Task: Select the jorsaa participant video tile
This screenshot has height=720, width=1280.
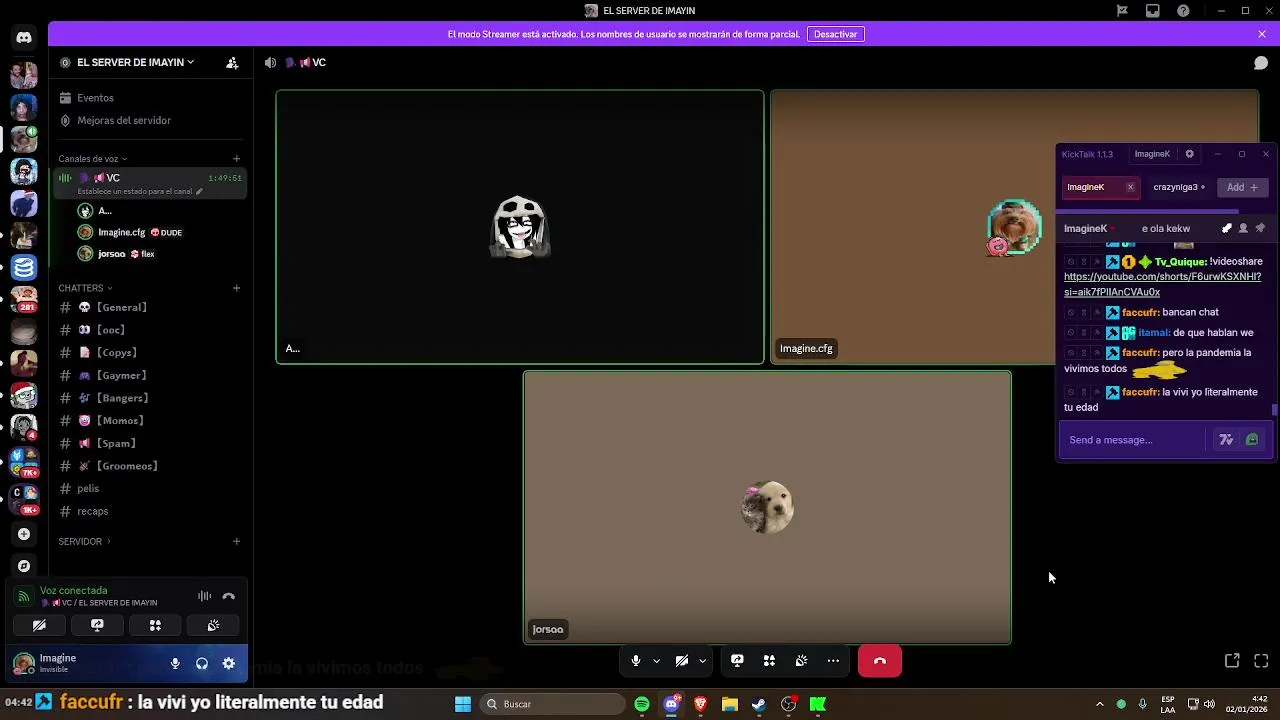Action: tap(767, 507)
